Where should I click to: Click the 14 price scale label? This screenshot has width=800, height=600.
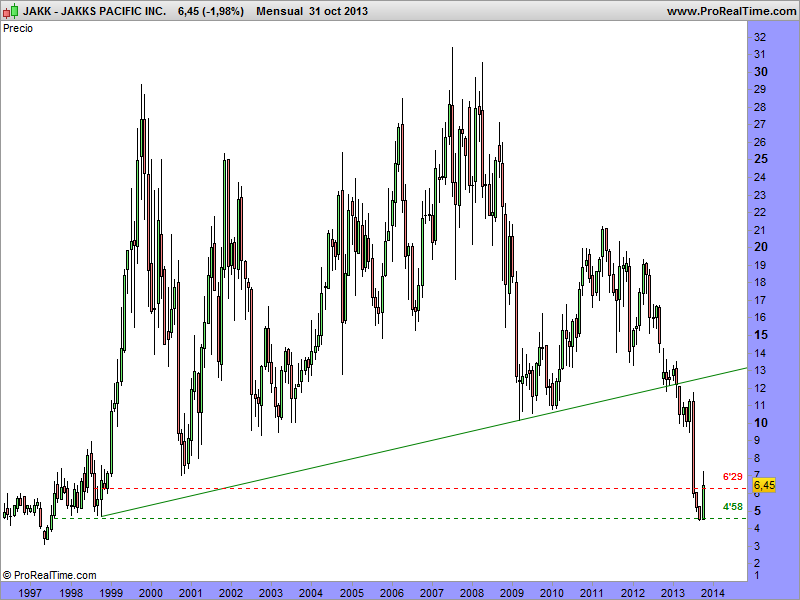(760, 353)
